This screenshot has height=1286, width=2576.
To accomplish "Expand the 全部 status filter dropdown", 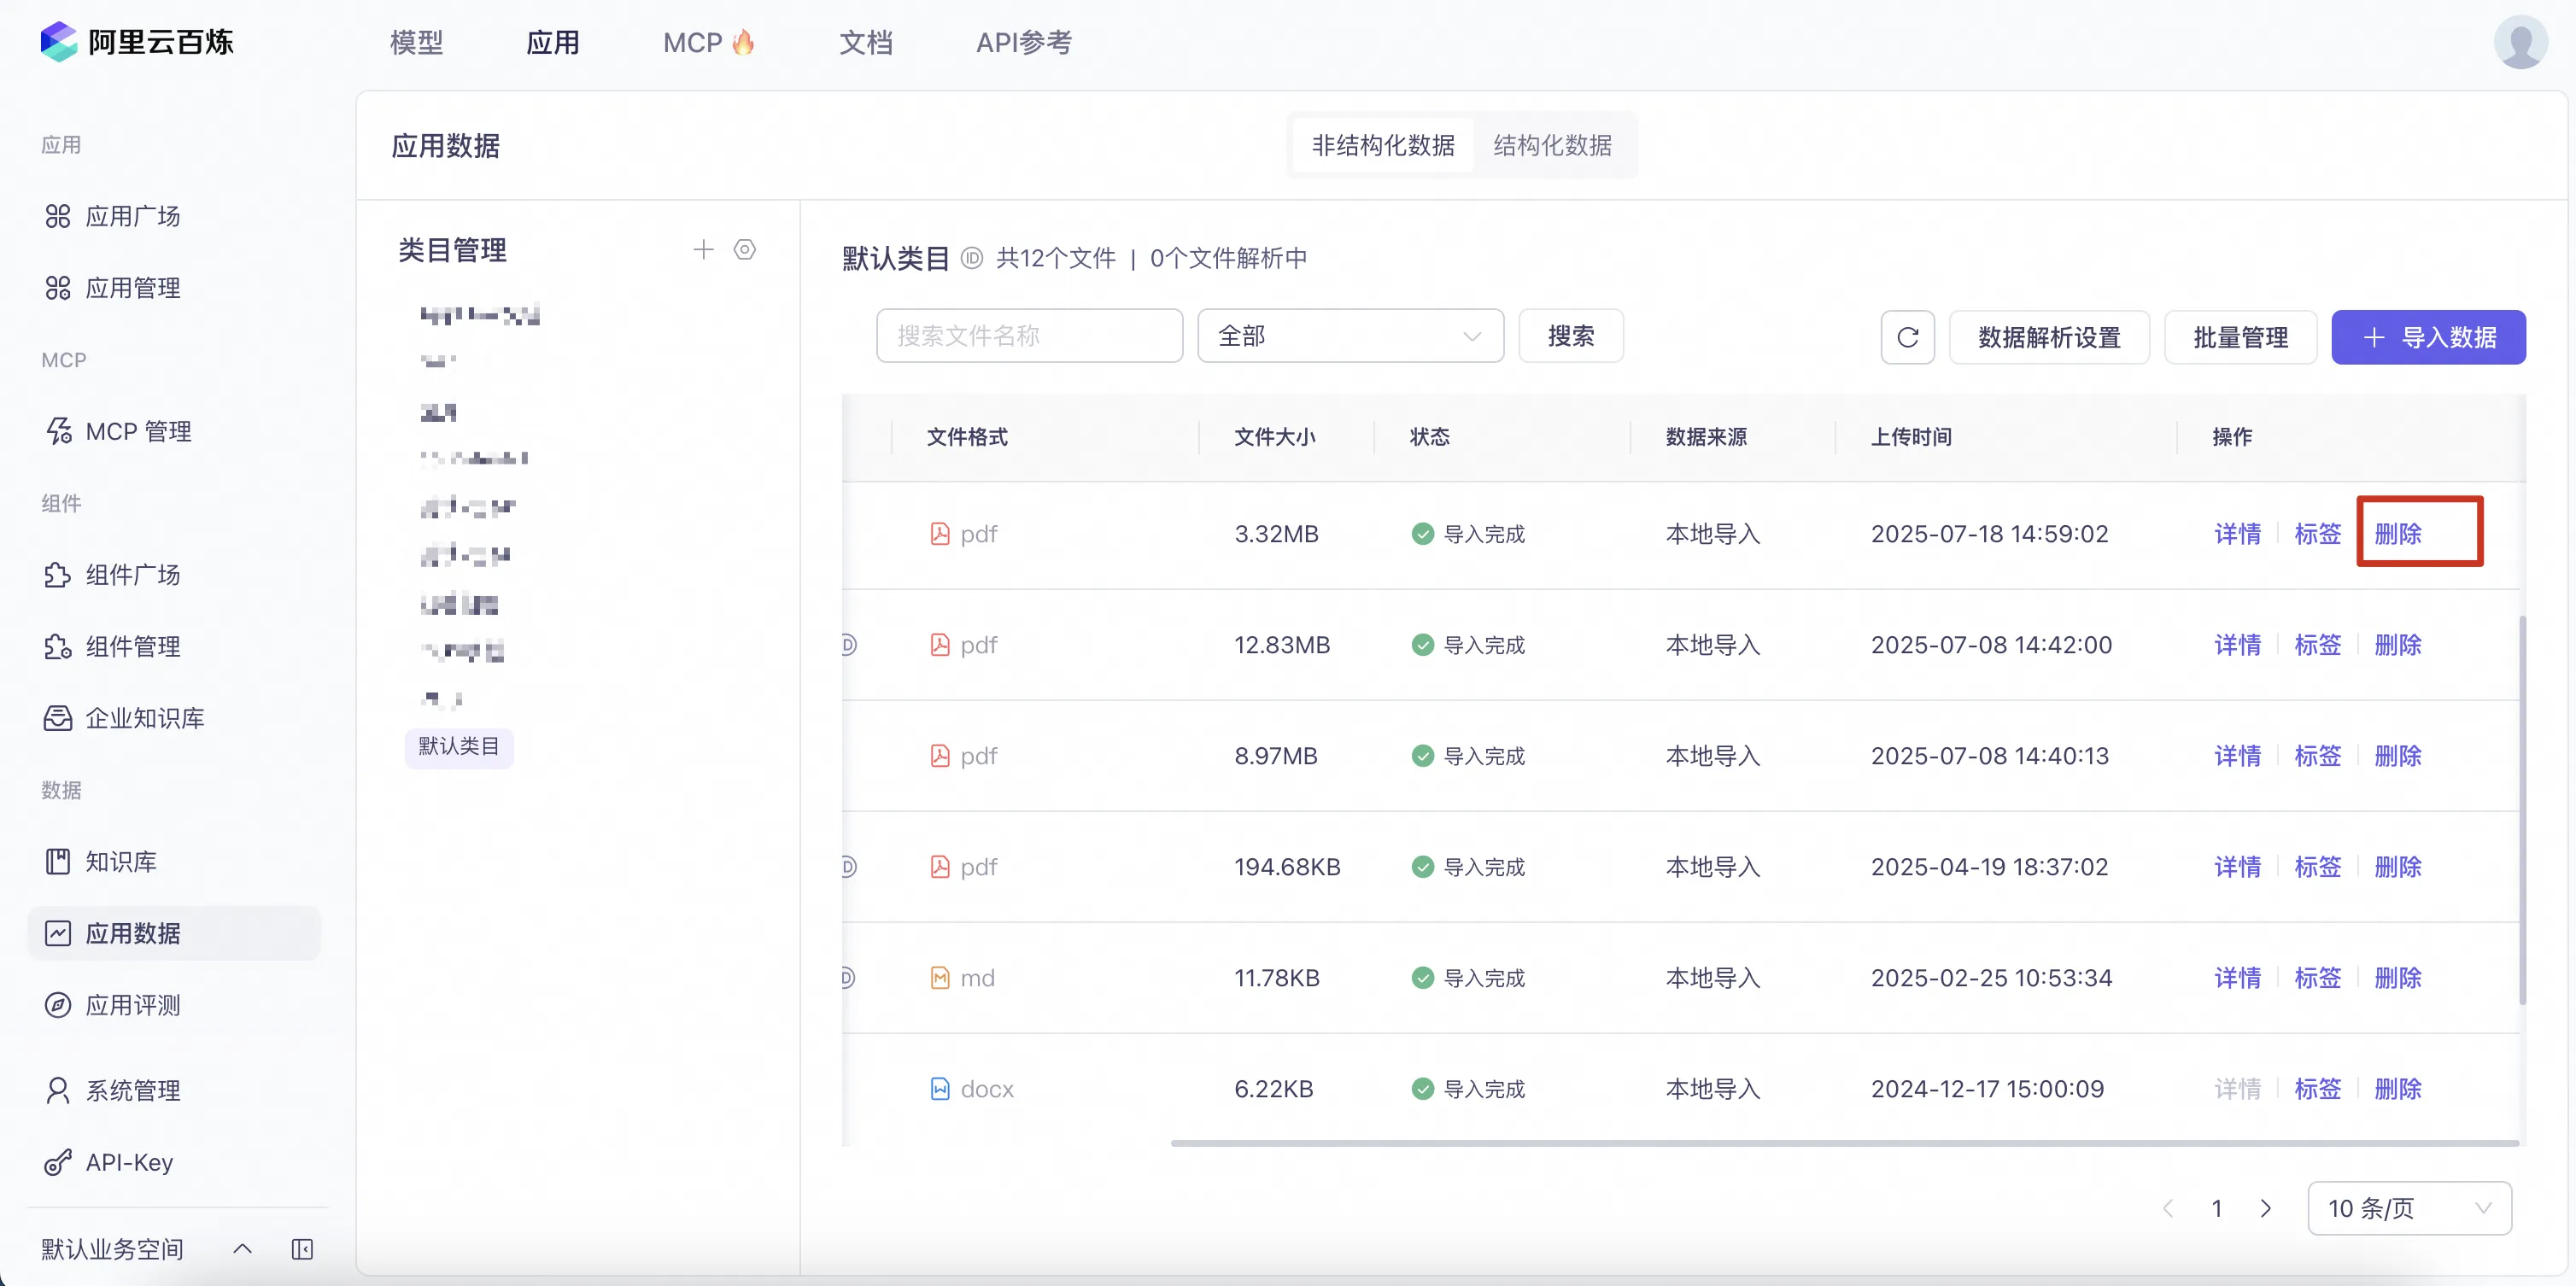I will click(x=1350, y=336).
